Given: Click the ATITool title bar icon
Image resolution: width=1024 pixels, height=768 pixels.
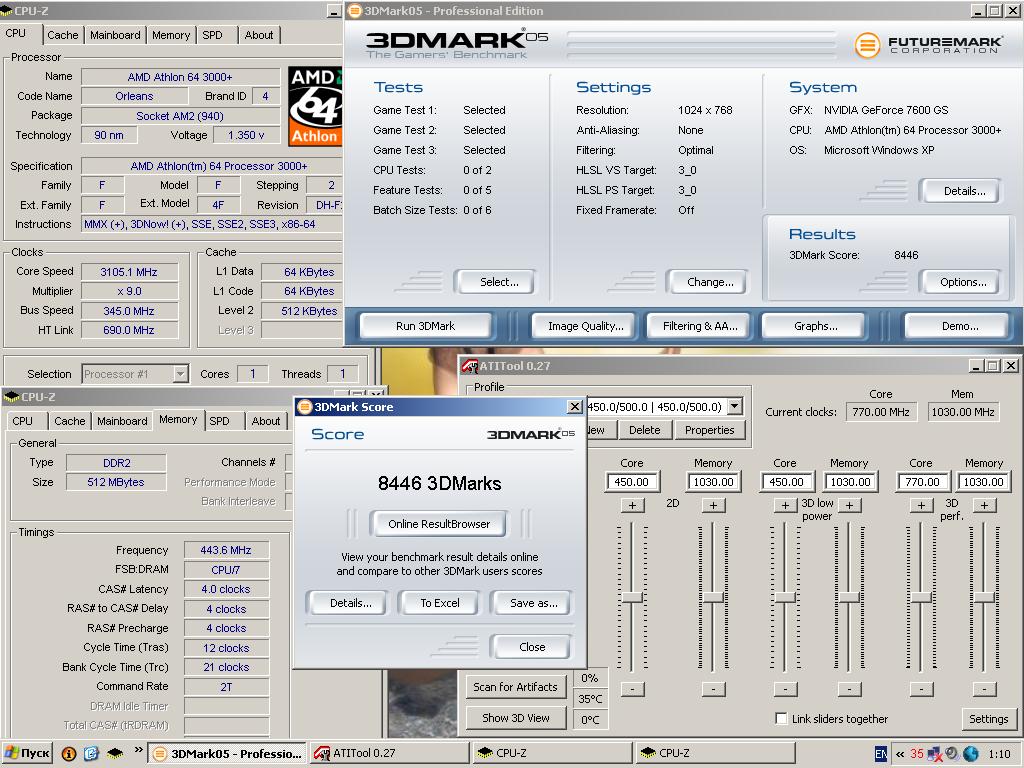Looking at the screenshot, I should tap(469, 366).
